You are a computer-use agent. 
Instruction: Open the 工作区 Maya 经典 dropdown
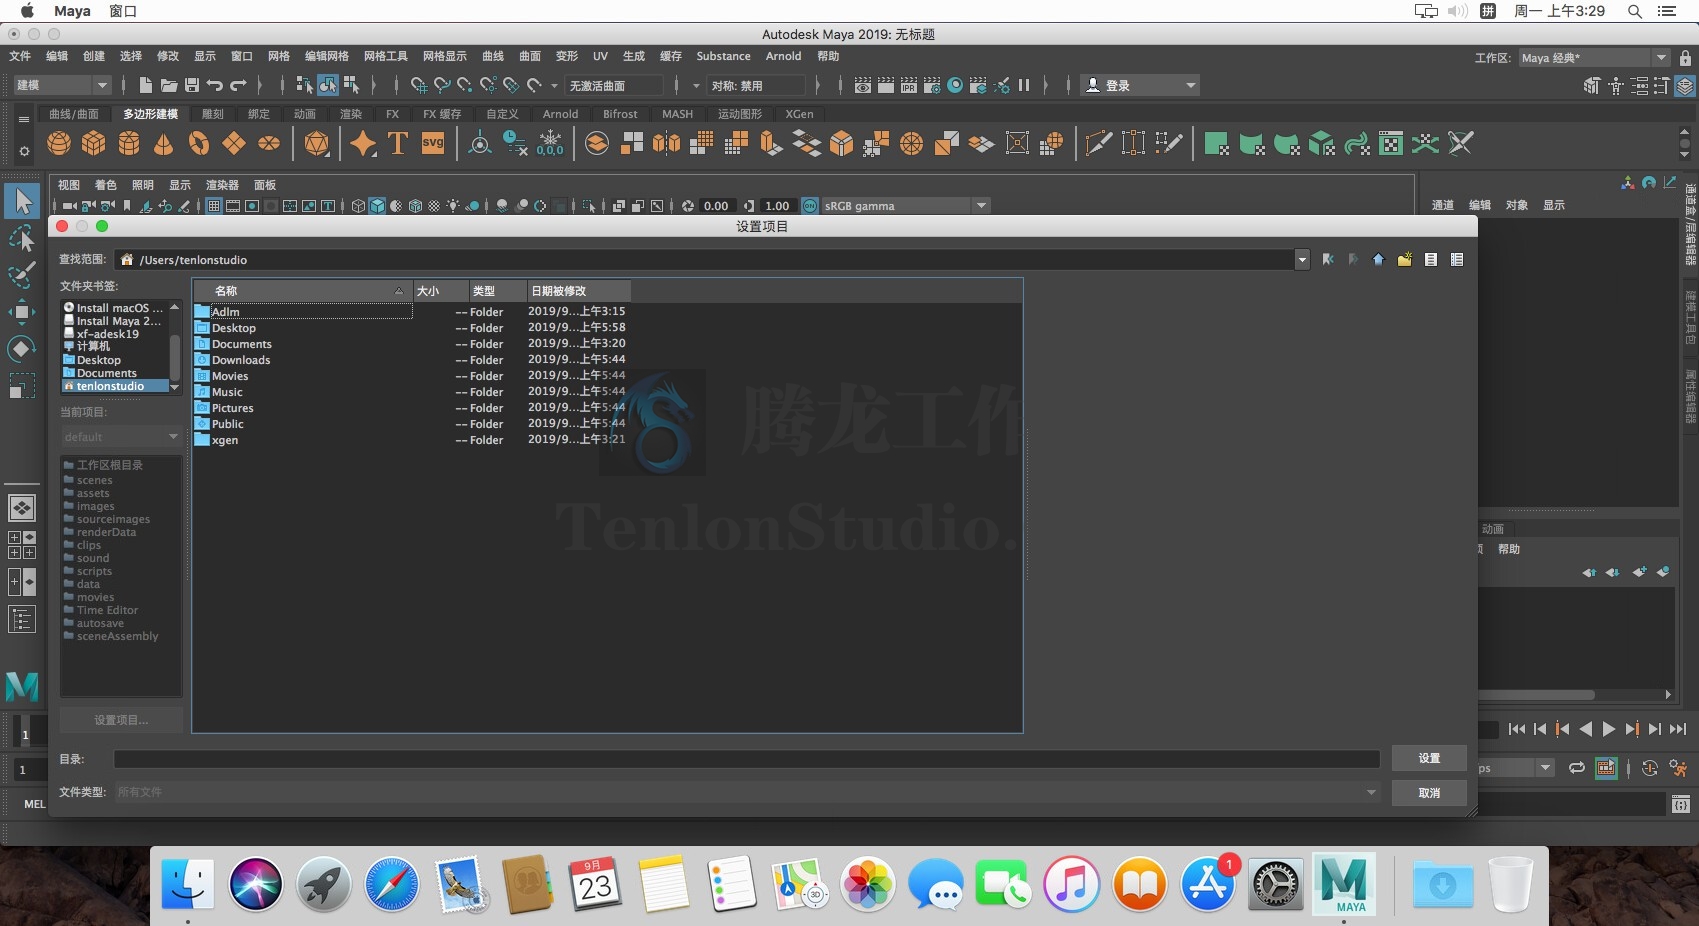[1593, 58]
